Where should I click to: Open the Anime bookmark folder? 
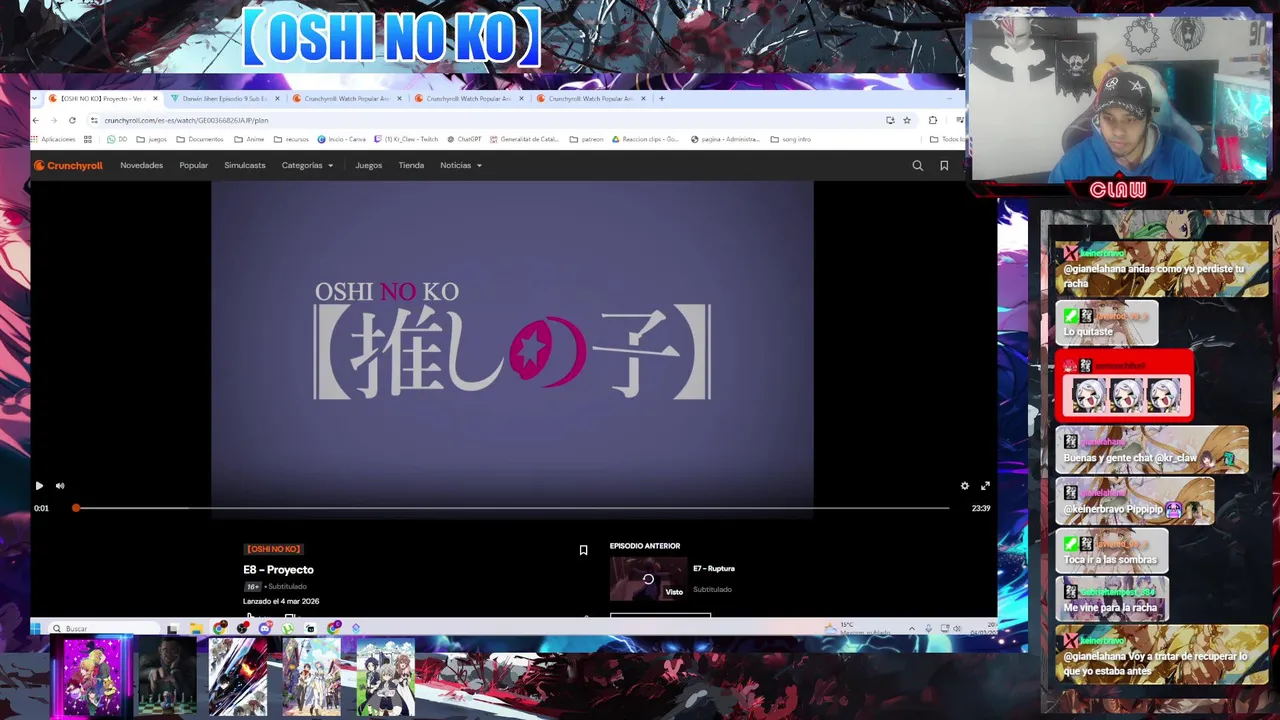coord(250,139)
